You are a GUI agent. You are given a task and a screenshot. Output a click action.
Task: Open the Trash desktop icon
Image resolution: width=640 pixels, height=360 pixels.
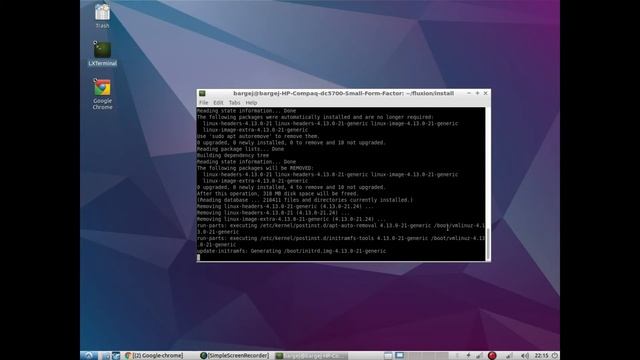pos(102,16)
